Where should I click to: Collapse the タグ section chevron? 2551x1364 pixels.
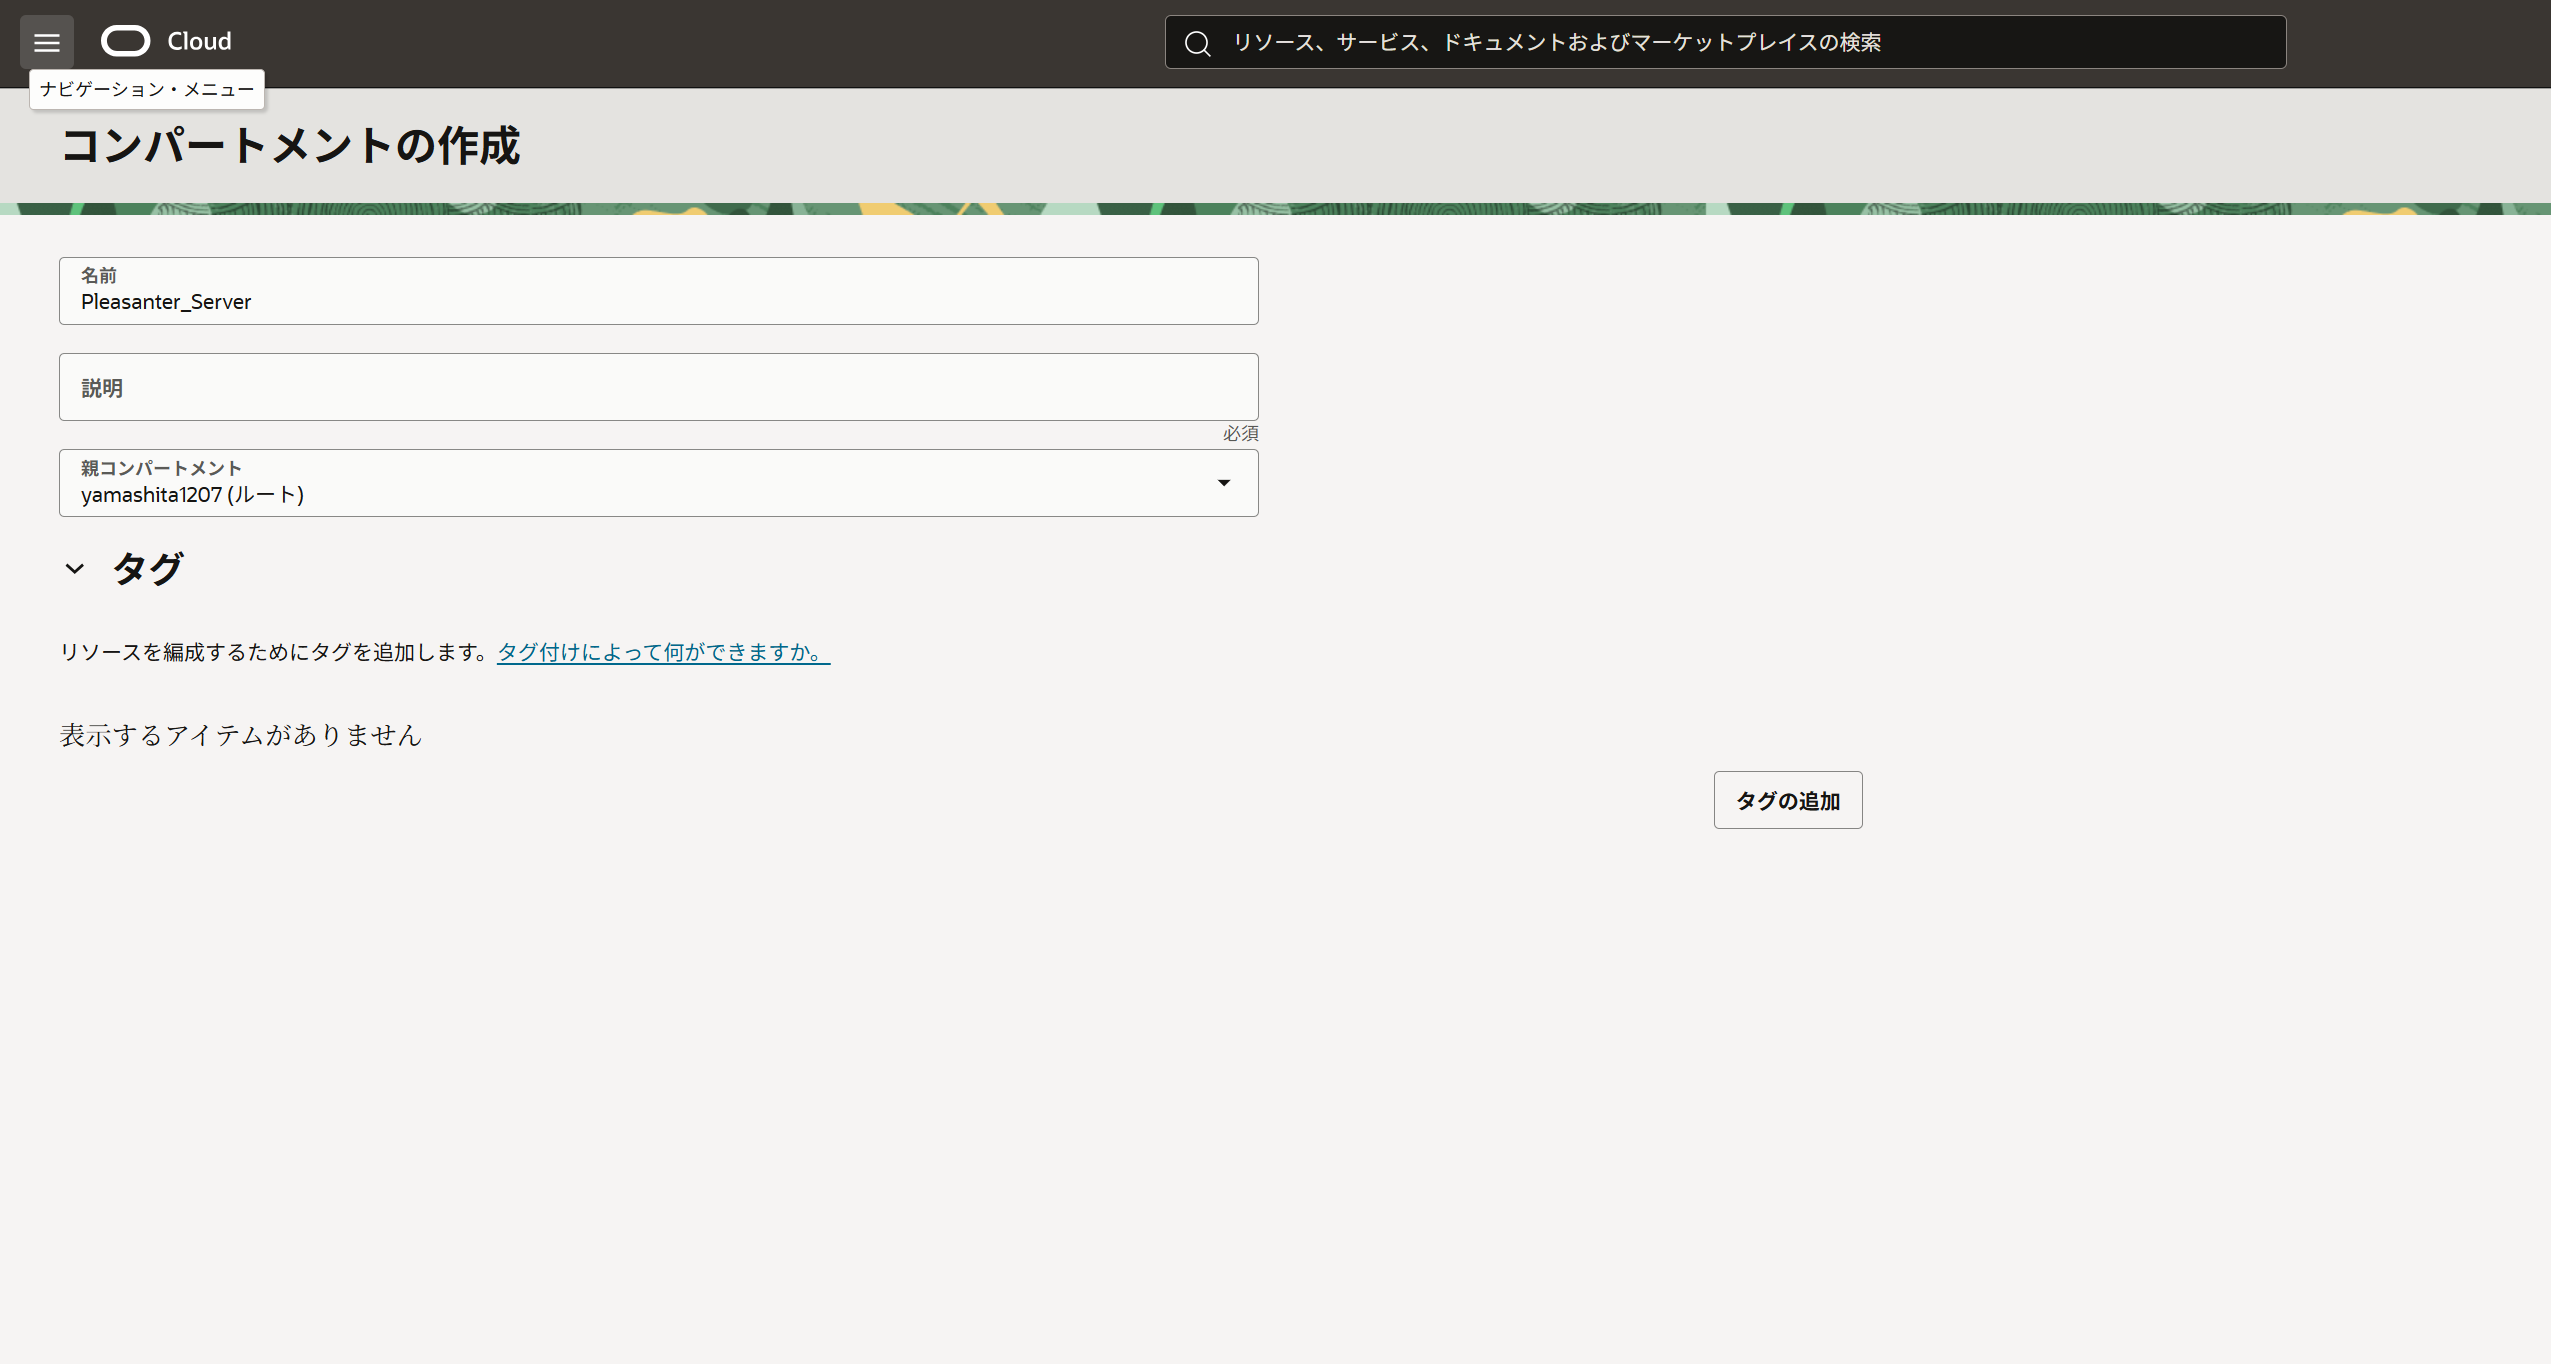point(75,569)
